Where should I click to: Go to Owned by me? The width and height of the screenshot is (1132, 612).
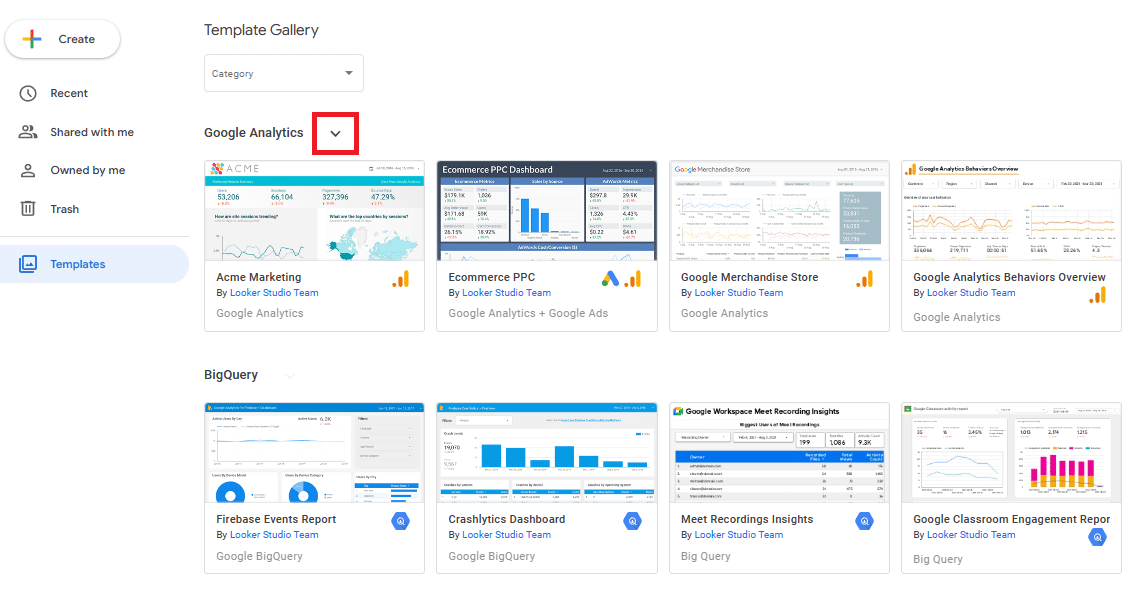(87, 170)
